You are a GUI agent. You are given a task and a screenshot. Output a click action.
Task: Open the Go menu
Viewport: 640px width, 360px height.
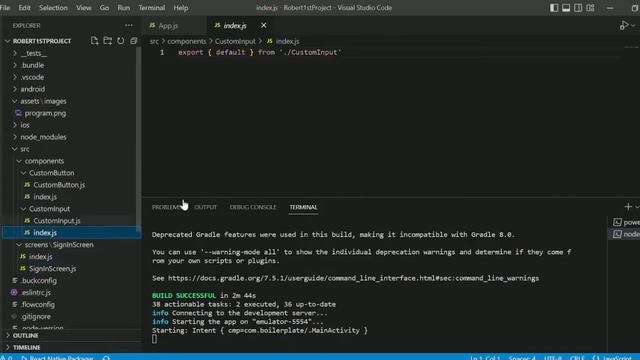[104, 8]
